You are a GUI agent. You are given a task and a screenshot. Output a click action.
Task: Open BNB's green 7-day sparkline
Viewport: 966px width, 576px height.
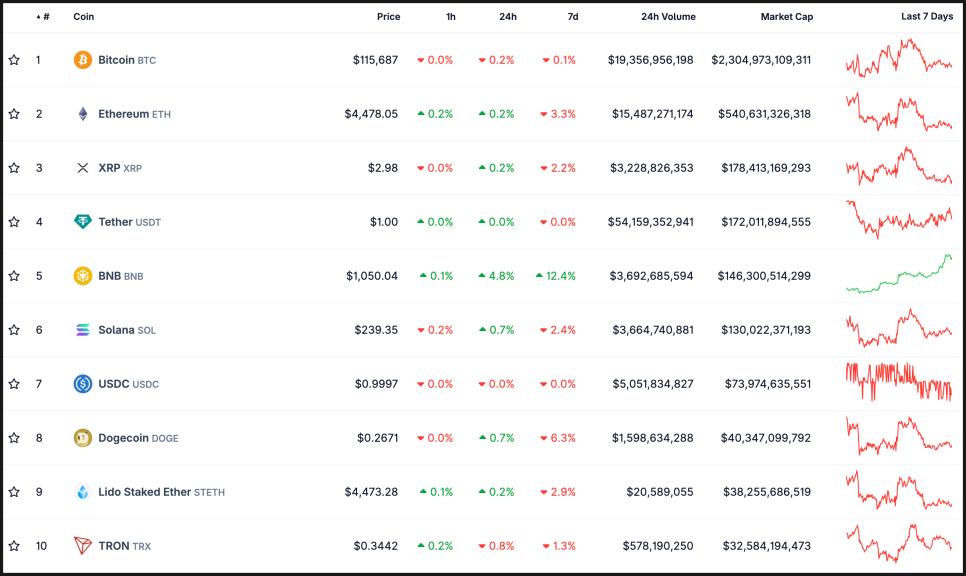(x=899, y=274)
